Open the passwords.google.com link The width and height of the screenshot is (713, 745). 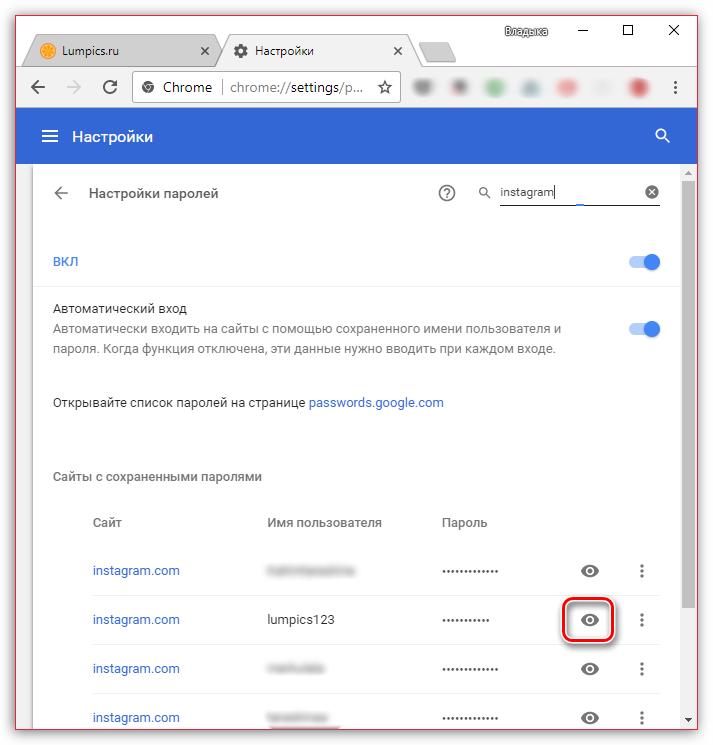point(376,402)
